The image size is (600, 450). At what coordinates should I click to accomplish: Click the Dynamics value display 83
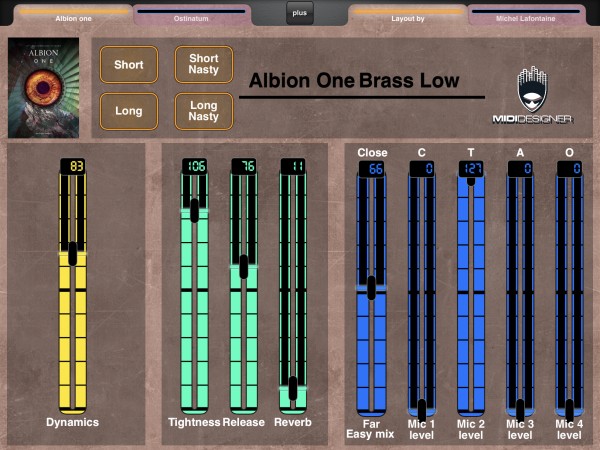pyautogui.click(x=73, y=166)
